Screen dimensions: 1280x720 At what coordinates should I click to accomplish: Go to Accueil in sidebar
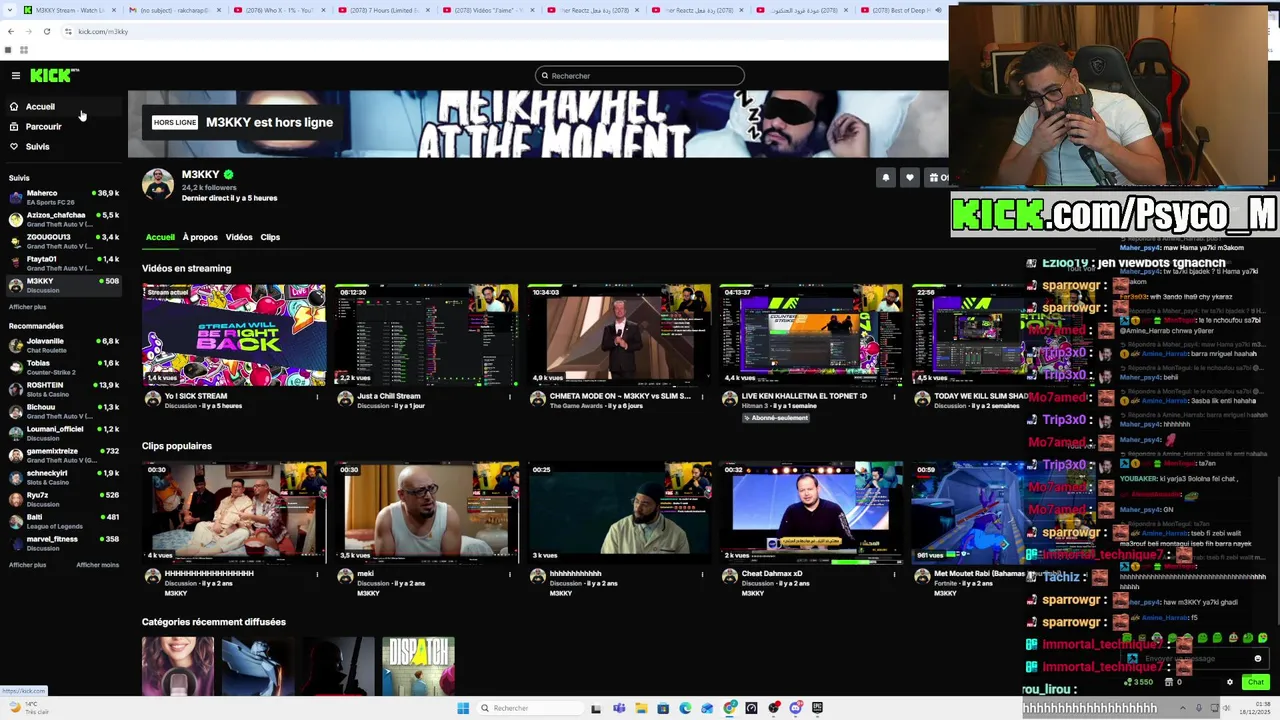click(62, 106)
